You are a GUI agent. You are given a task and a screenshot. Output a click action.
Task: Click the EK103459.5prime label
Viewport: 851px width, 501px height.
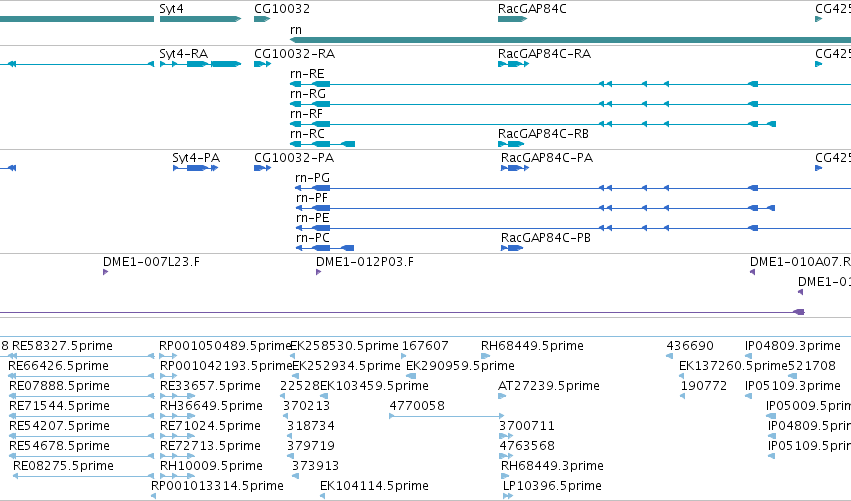click(x=374, y=386)
